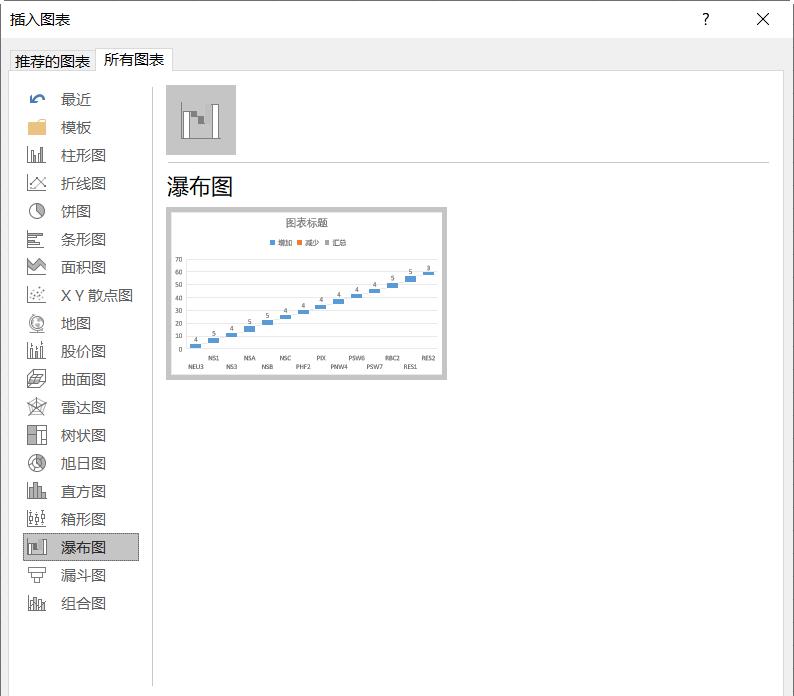This screenshot has height=696, width=794.
Task: Click the 条形图 label
Action: (x=84, y=239)
